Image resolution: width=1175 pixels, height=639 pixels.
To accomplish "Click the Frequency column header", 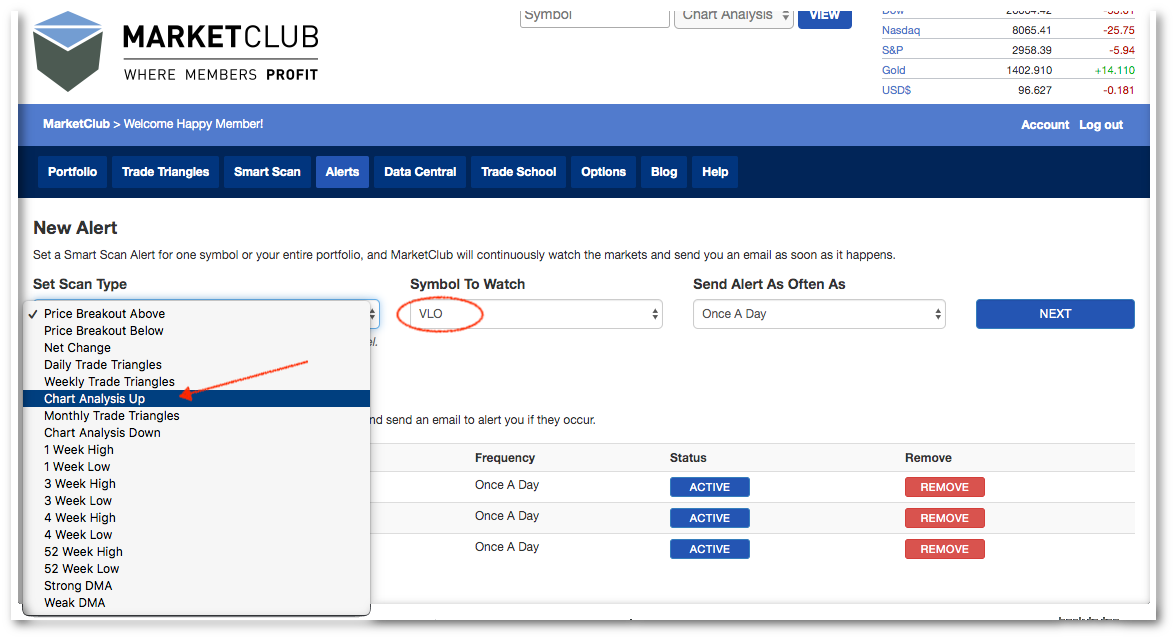I will coord(505,458).
